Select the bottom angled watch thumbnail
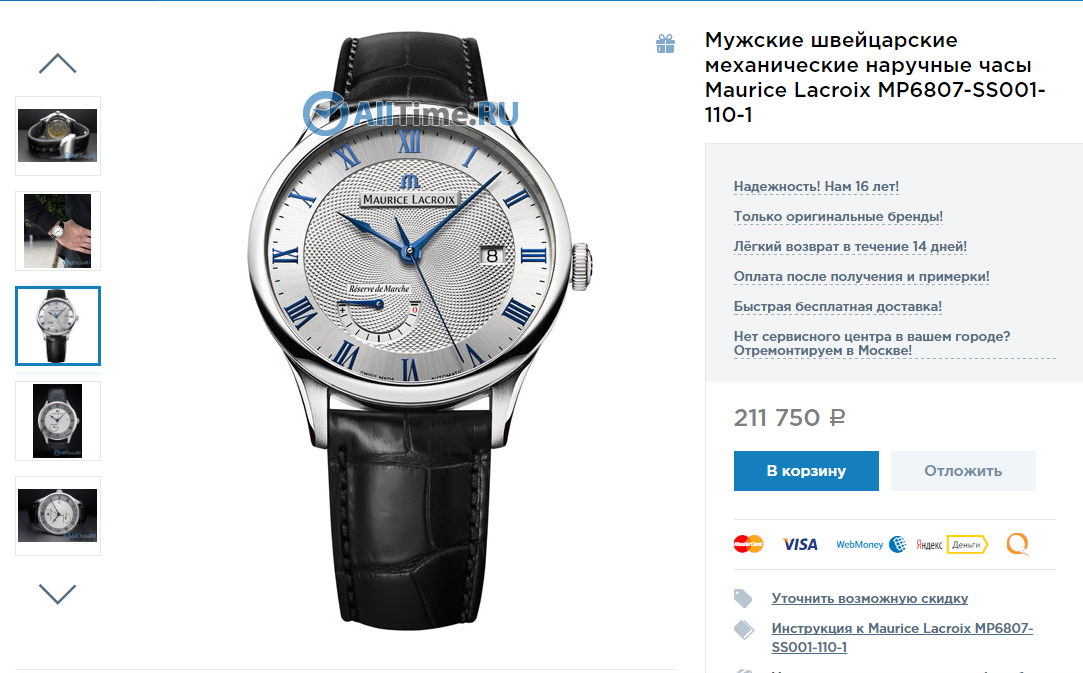1083x673 pixels. 58,515
